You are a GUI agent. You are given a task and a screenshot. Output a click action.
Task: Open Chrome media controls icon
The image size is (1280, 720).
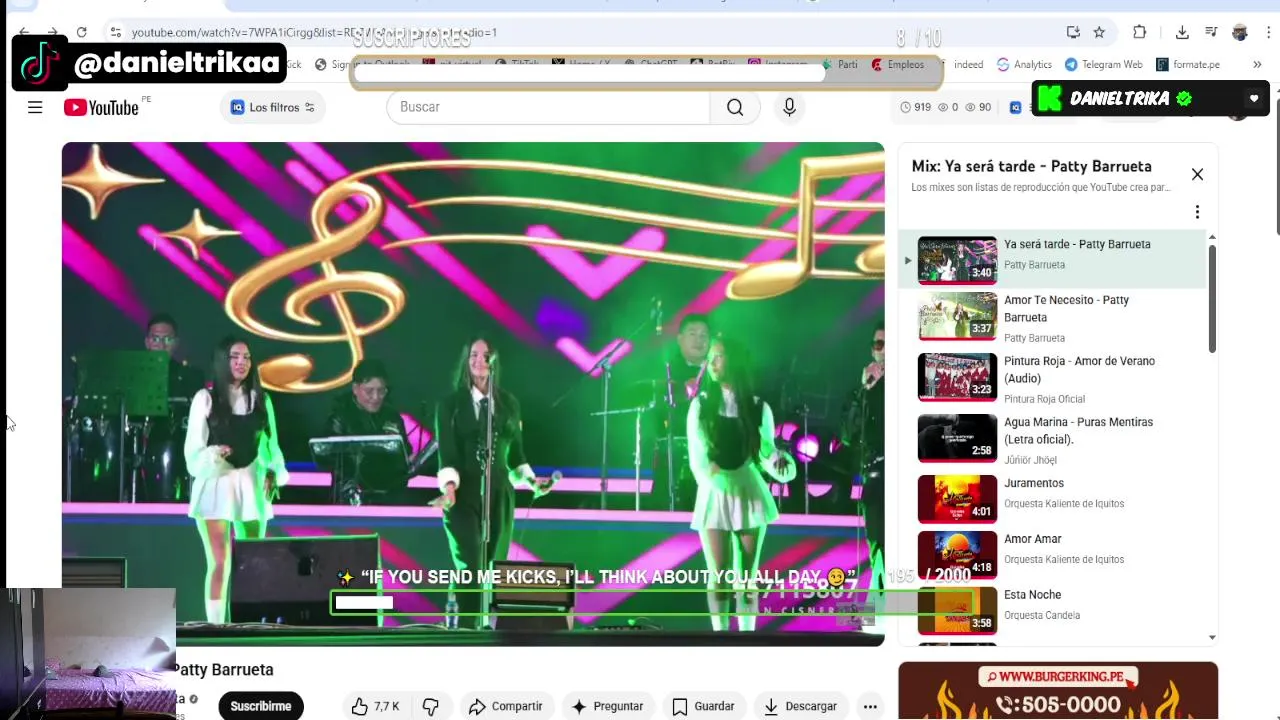(1211, 32)
